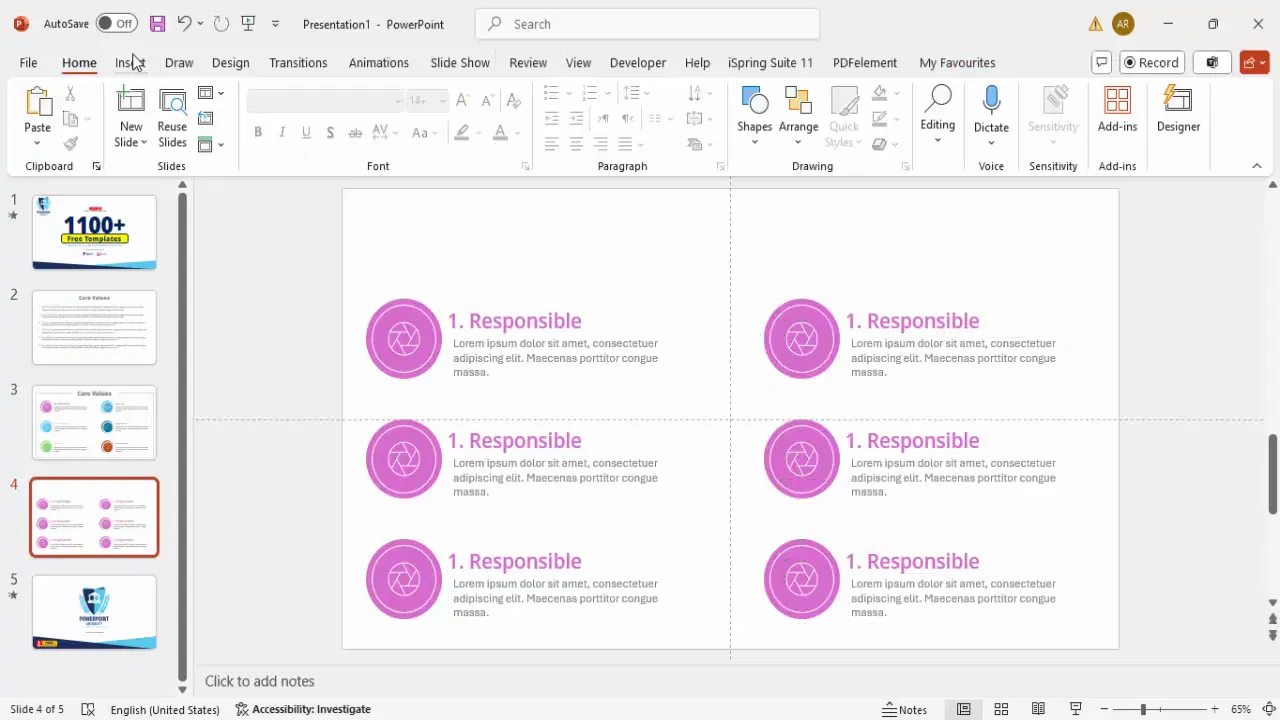1280x720 pixels.
Task: Open the slide Layout dropdown
Action: tap(210, 93)
